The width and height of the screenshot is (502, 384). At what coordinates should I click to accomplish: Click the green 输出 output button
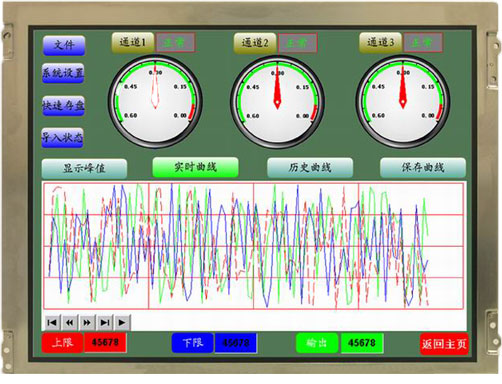pos(317,343)
